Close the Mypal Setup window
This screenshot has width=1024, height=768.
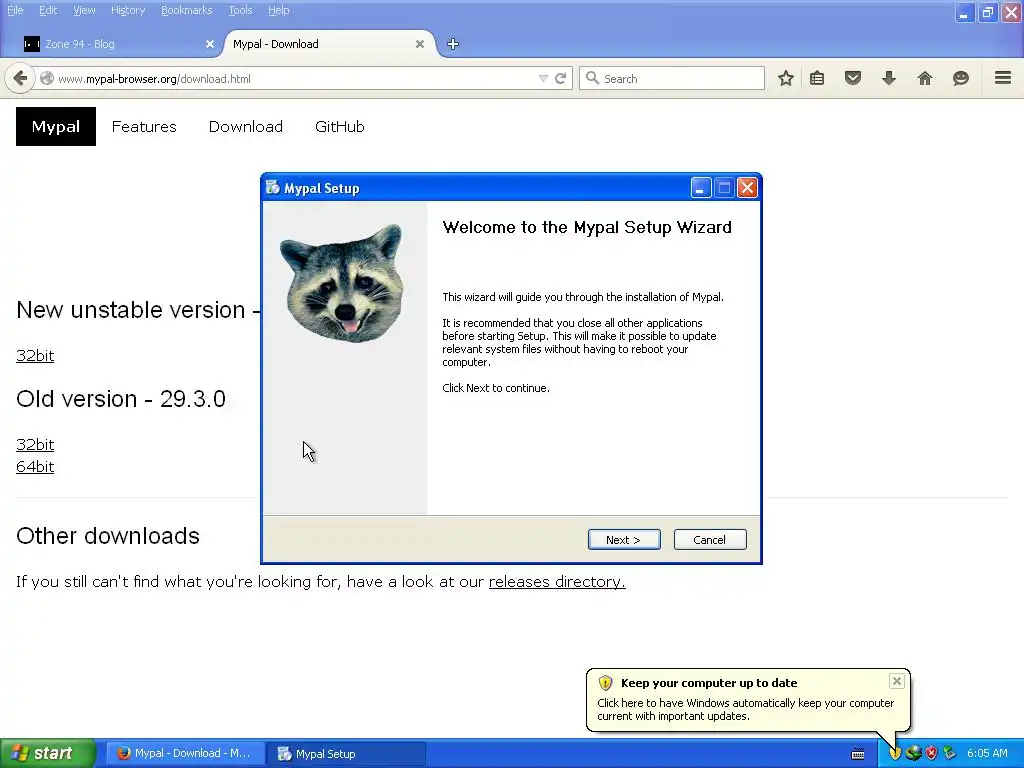pyautogui.click(x=747, y=188)
